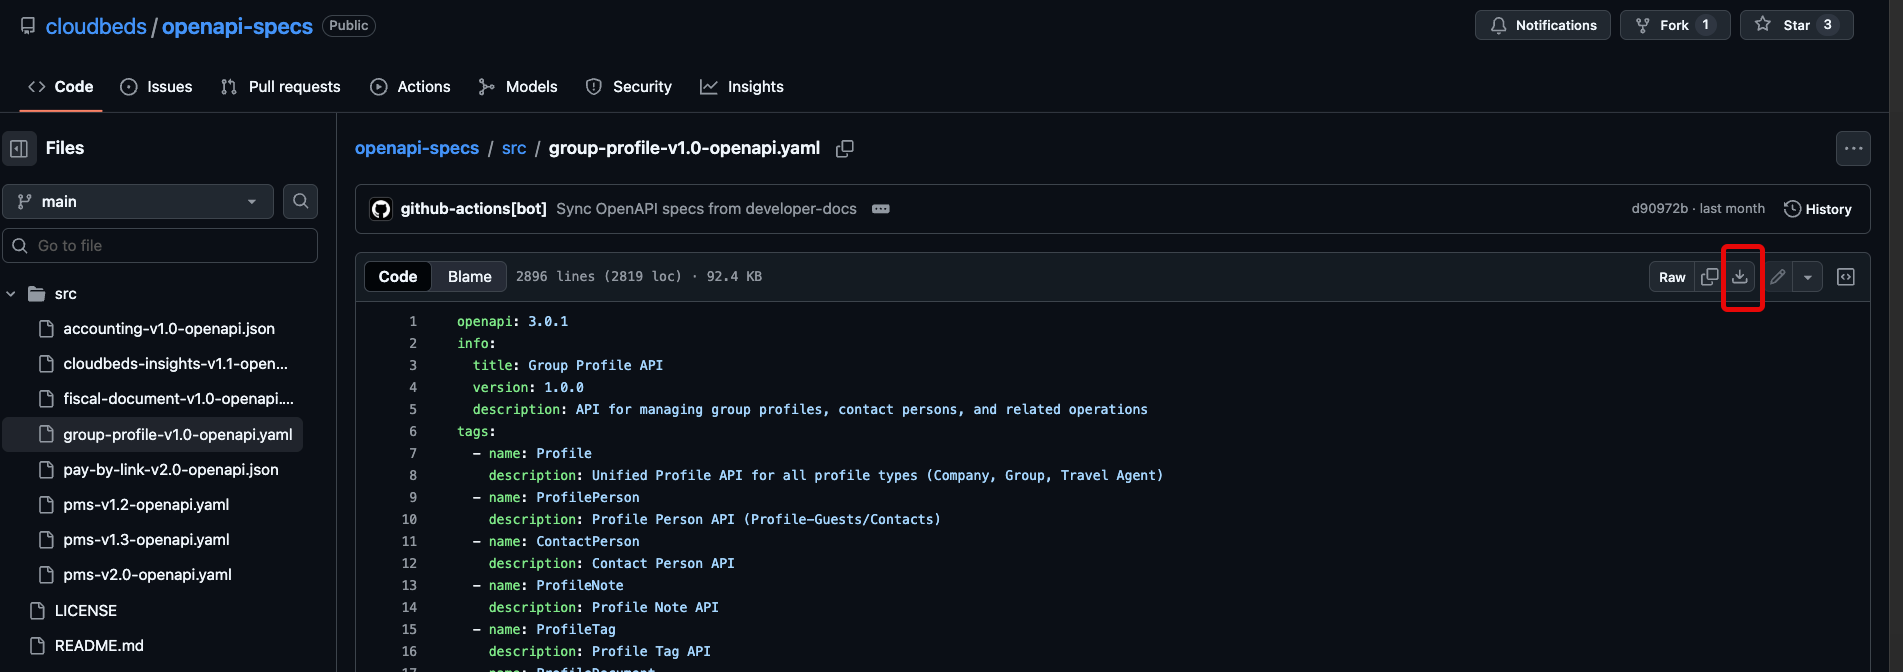Open the Security tab
Viewport: 1903px width, 672px height.
[629, 87]
